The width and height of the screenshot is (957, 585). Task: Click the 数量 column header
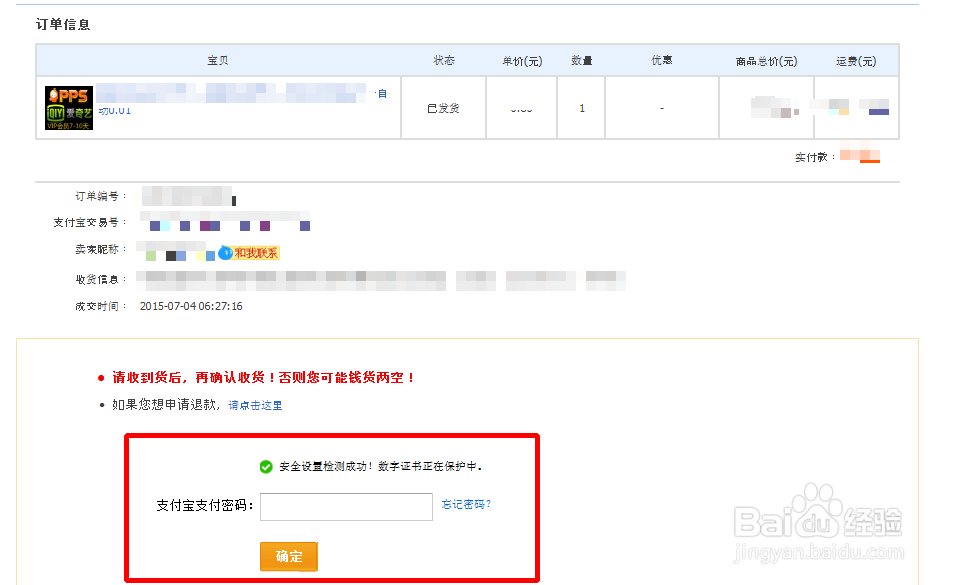pos(581,60)
